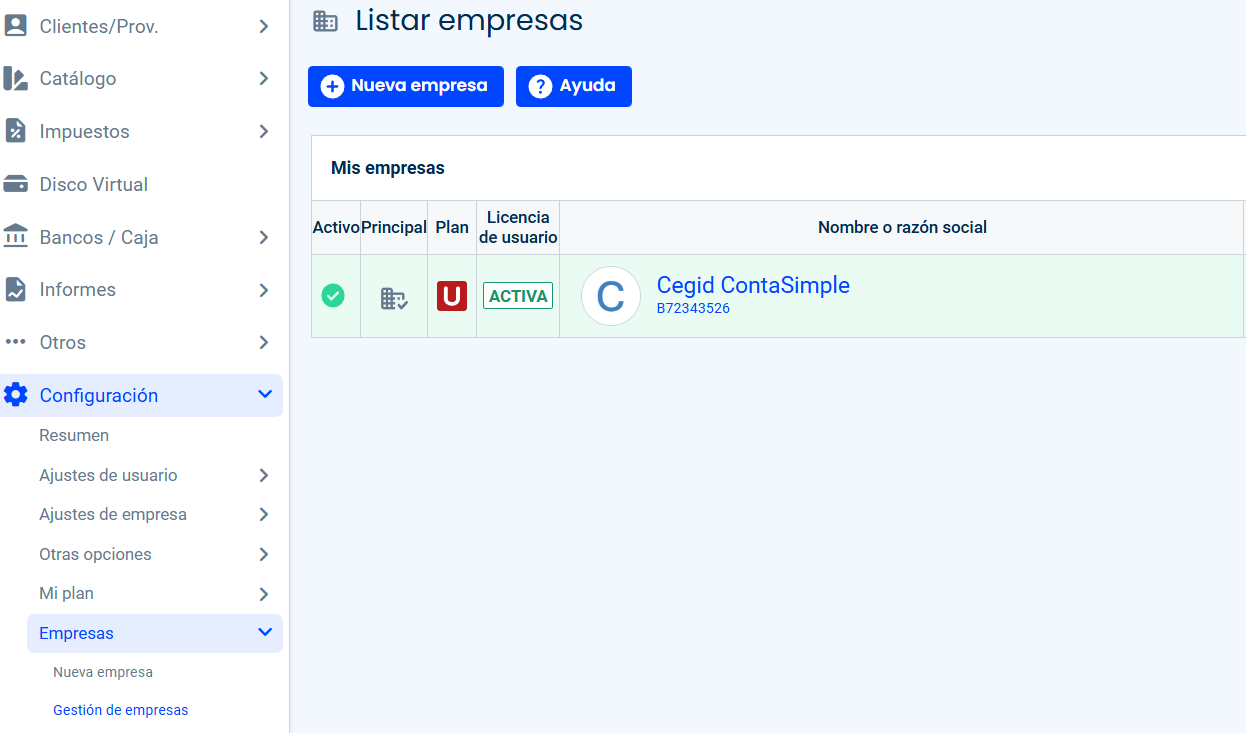The image size is (1246, 733).
Task: Open the Cegid ContaSimple company link
Action: click(x=753, y=285)
